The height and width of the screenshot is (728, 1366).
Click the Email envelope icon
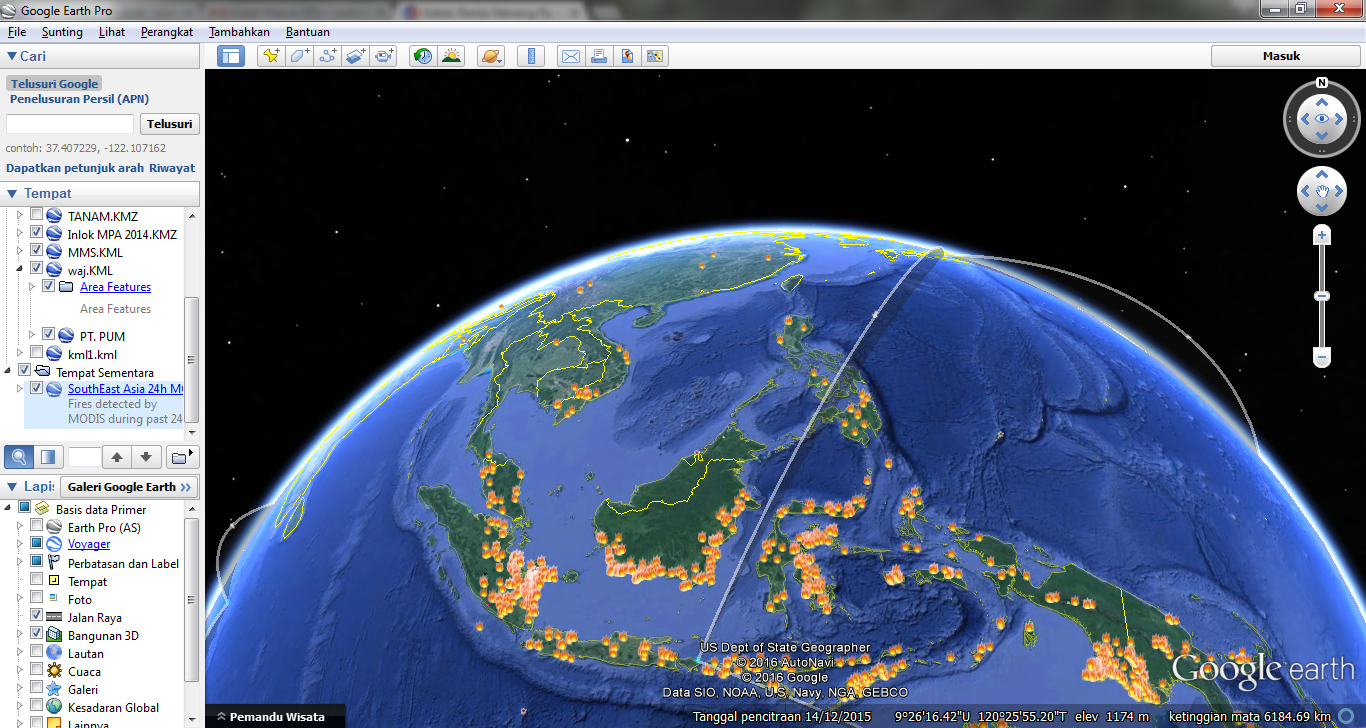(570, 56)
